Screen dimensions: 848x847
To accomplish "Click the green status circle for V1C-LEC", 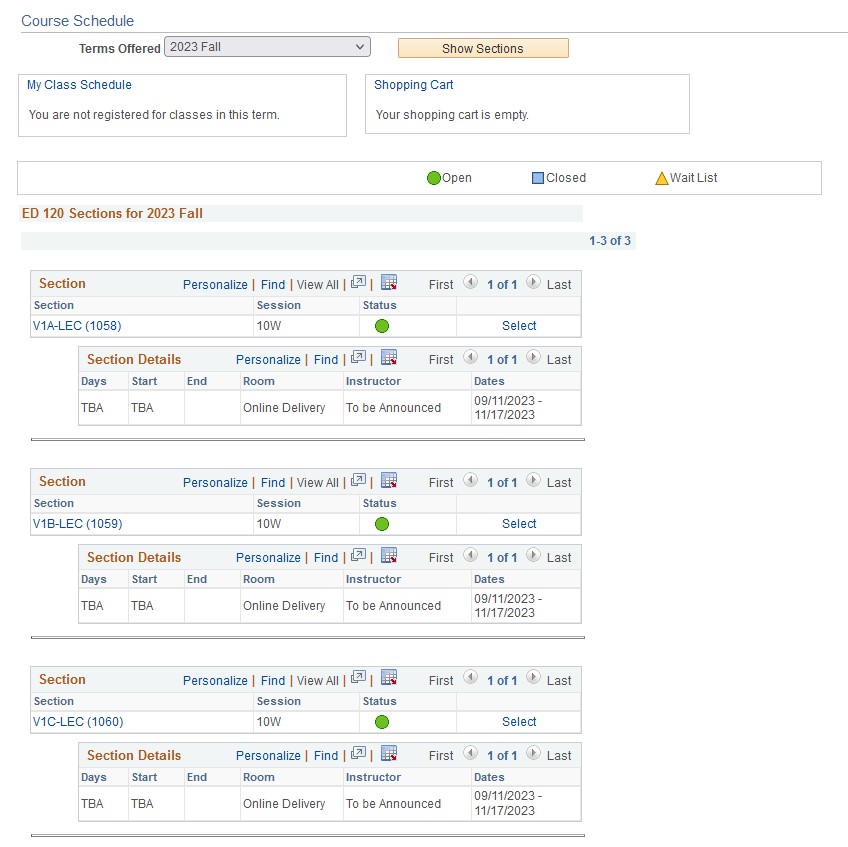I will tap(383, 721).
